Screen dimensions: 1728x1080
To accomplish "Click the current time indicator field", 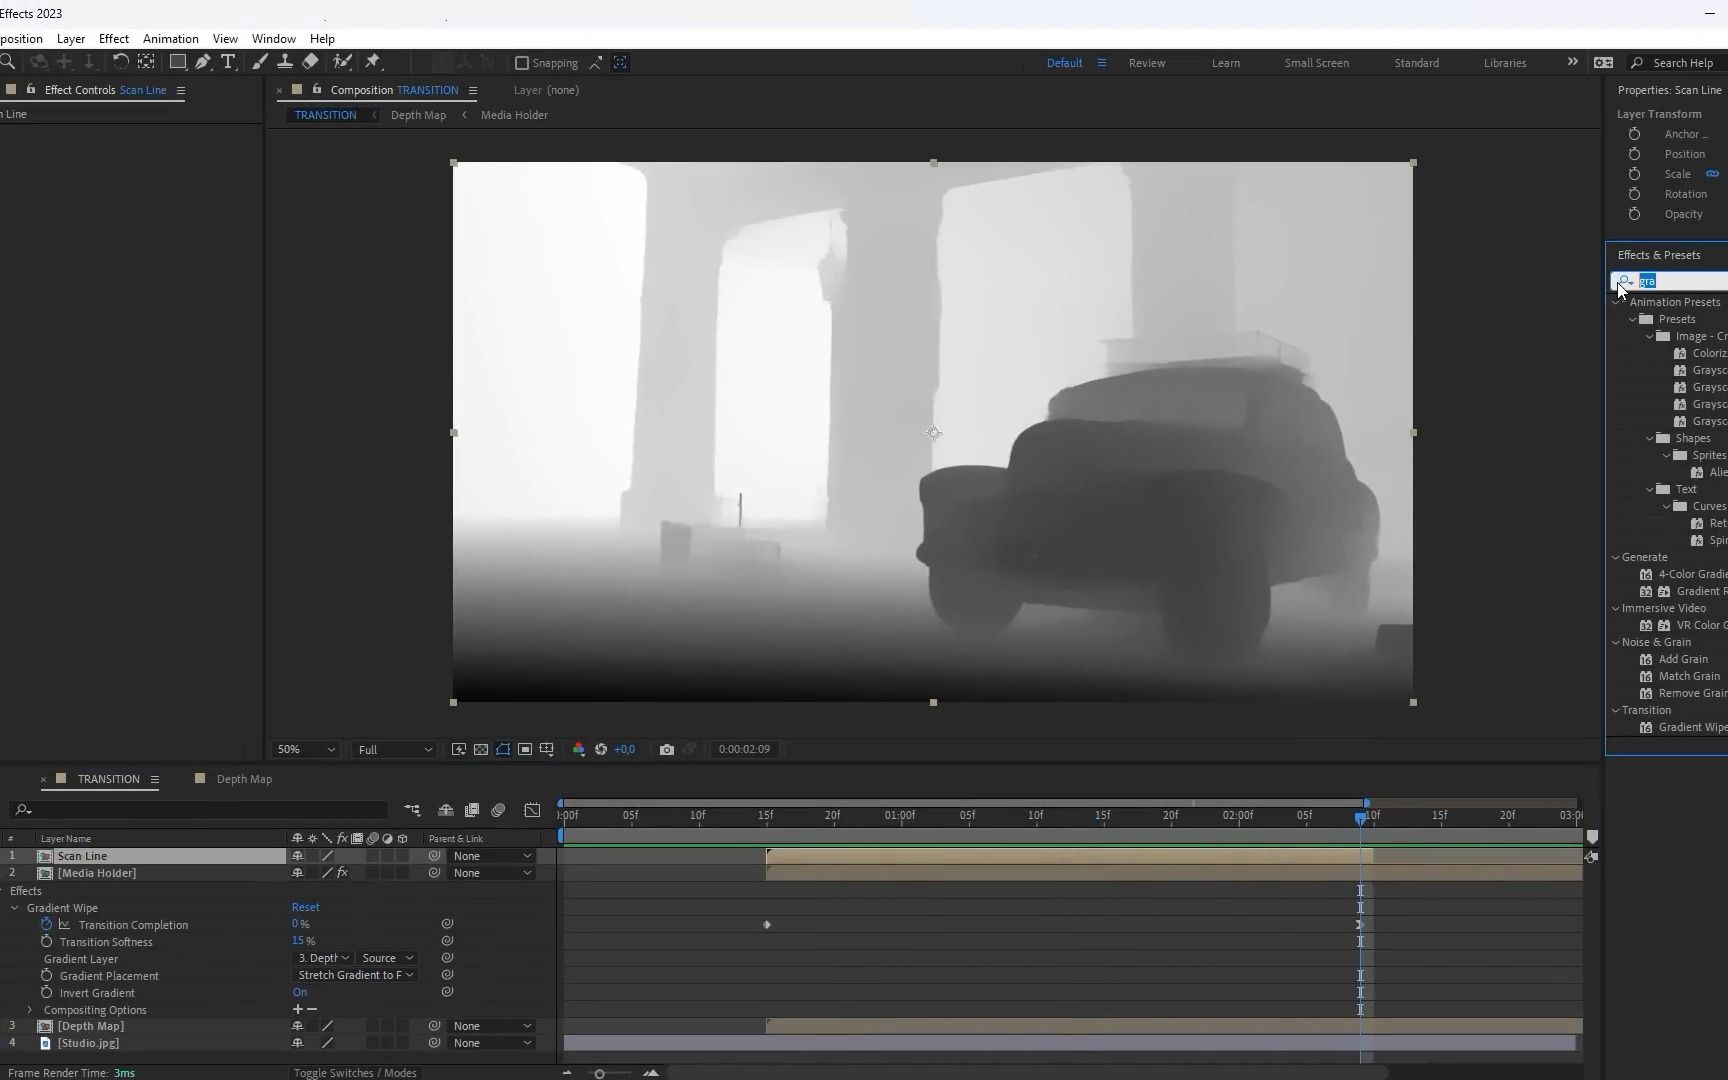I will (x=744, y=749).
